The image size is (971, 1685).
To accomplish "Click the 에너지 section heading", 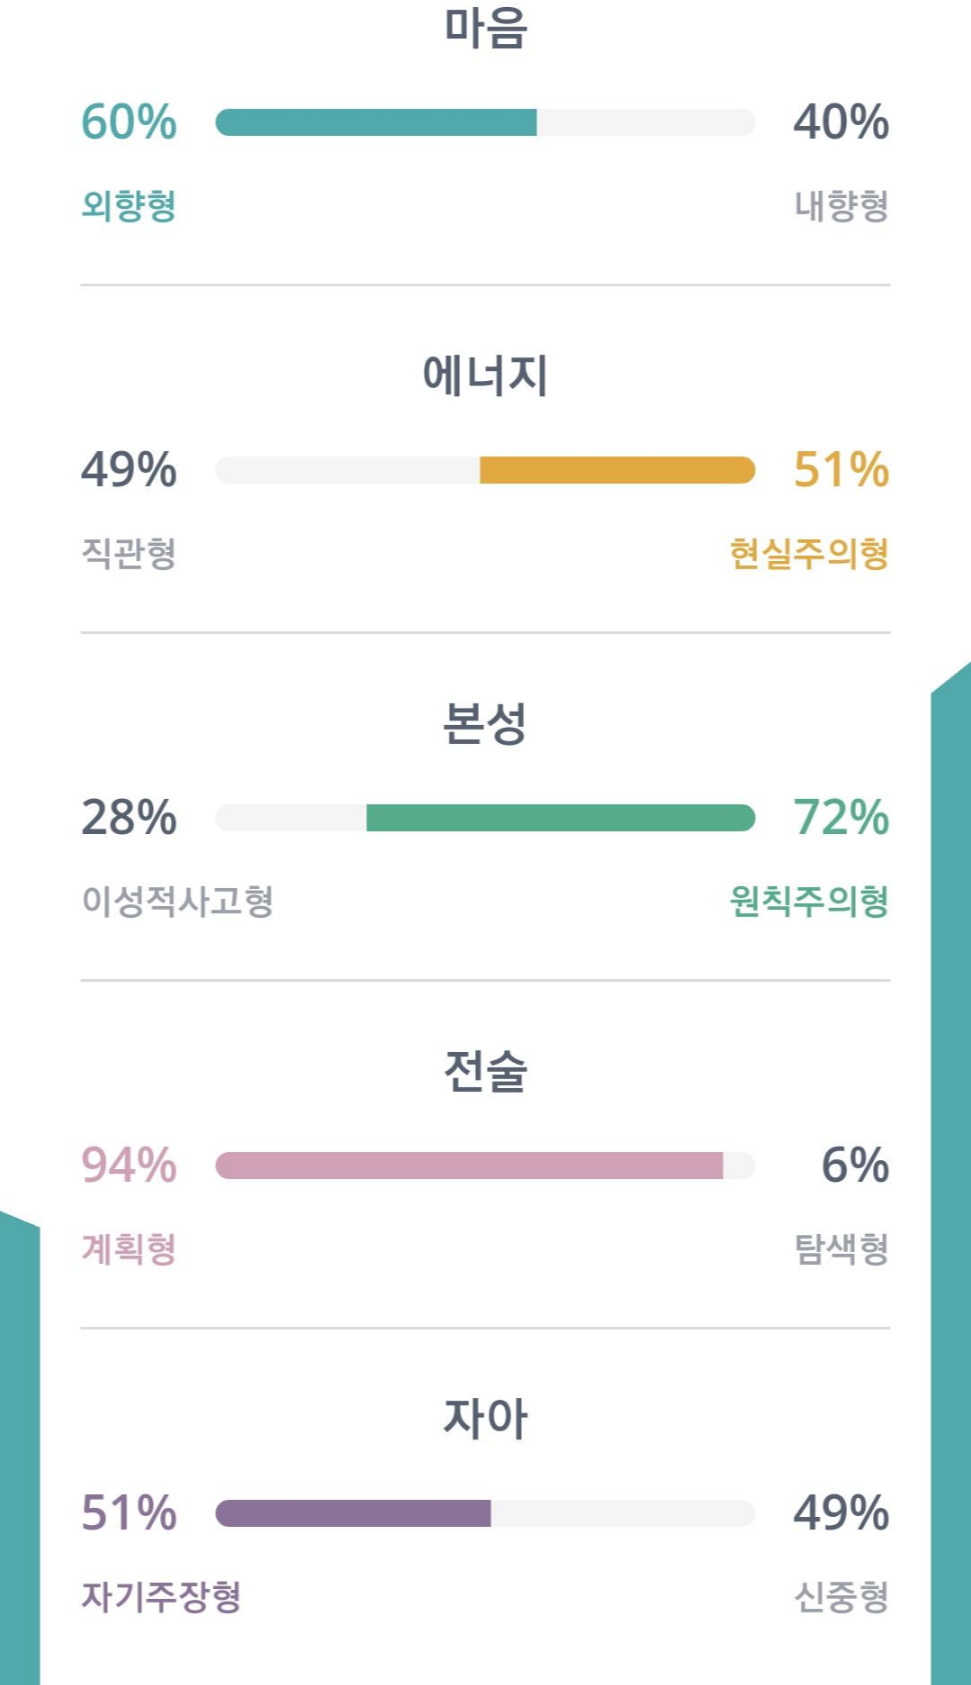I will click(x=485, y=376).
